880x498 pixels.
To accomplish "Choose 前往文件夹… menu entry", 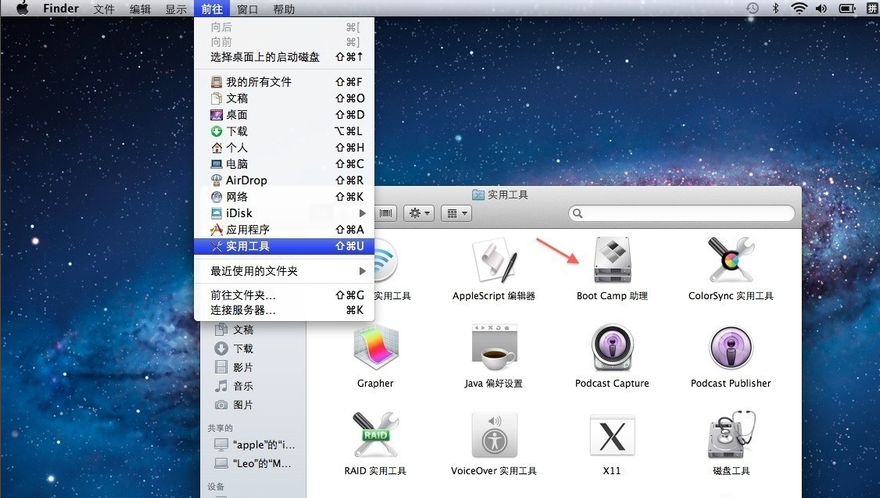I will [x=284, y=295].
